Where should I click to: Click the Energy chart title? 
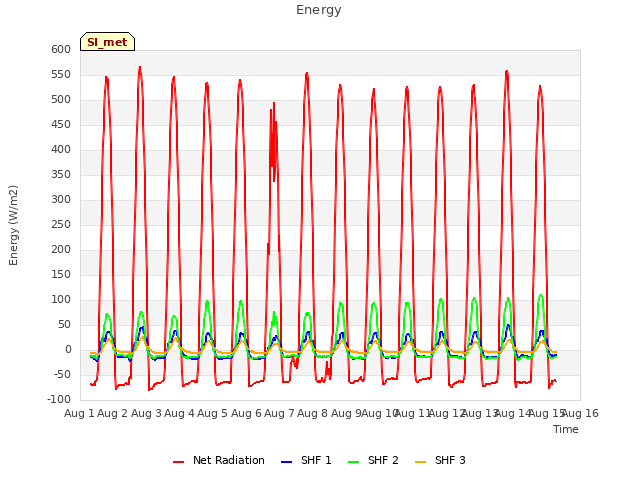point(319,10)
